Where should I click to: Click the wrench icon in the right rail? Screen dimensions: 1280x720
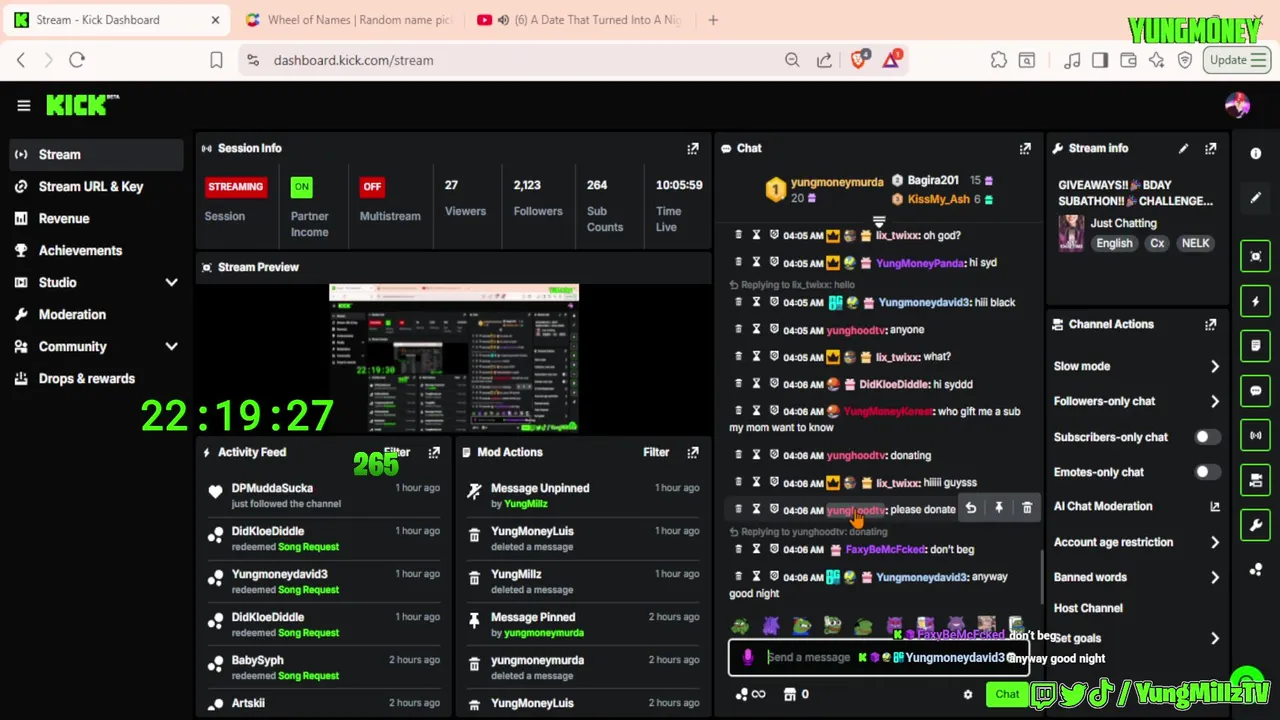[x=1256, y=524]
